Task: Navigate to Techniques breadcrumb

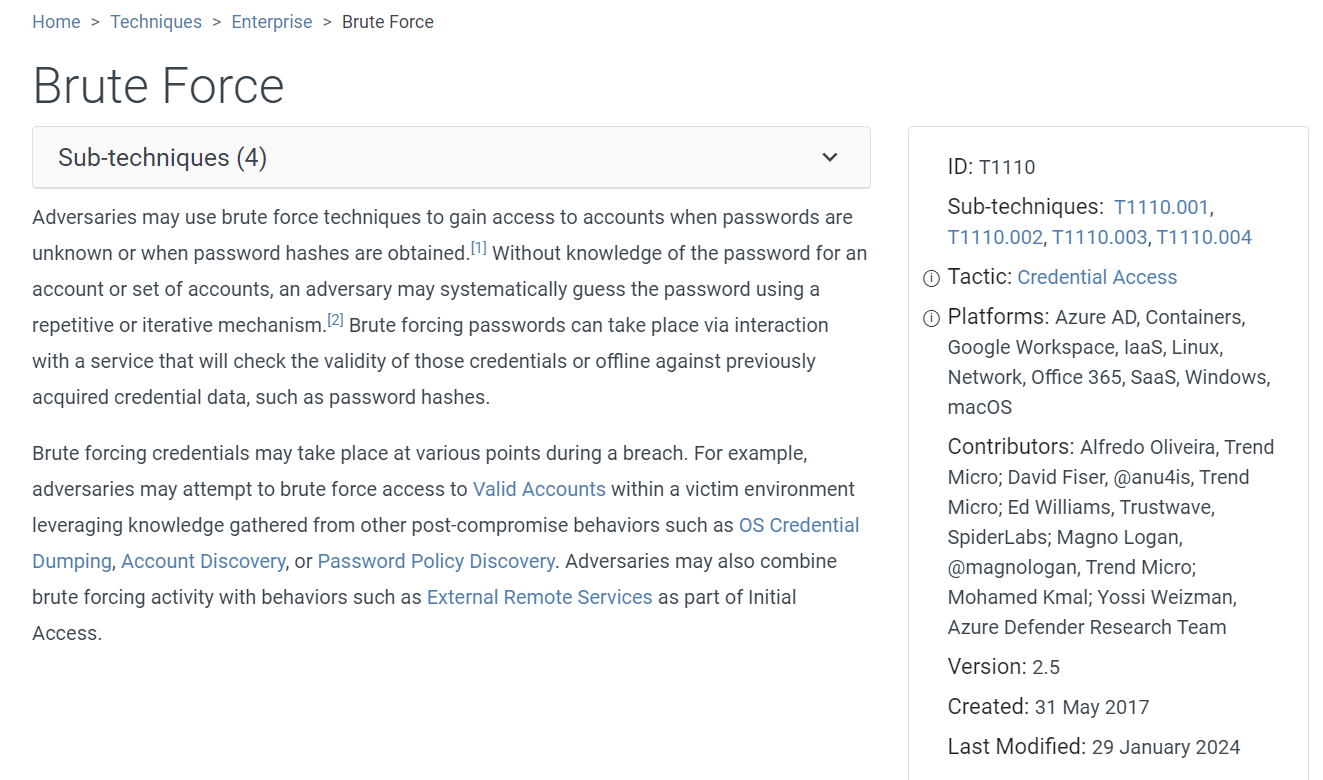Action: [156, 22]
